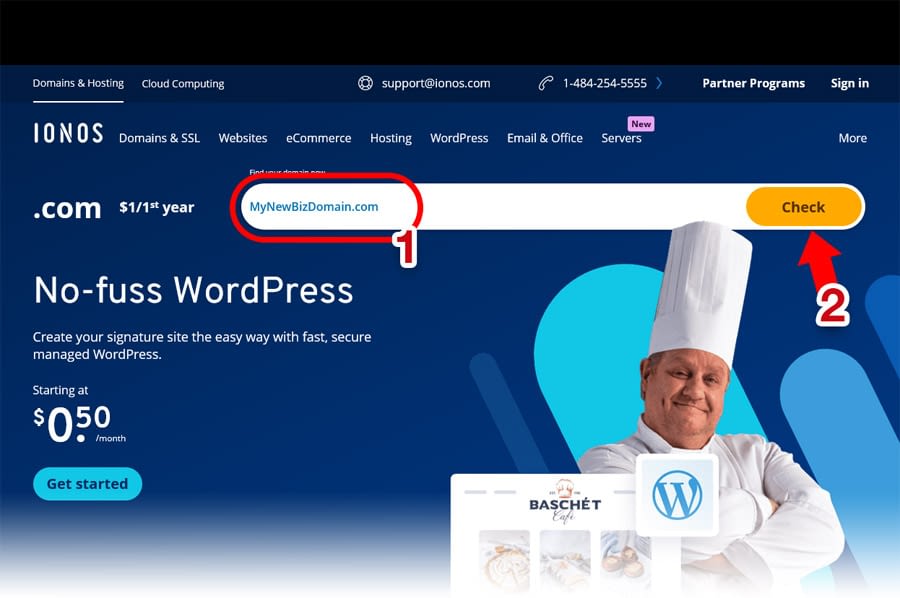Click the "No-fuss WordPress" heading
Viewport: 900px width, 598px height.
pos(193,290)
